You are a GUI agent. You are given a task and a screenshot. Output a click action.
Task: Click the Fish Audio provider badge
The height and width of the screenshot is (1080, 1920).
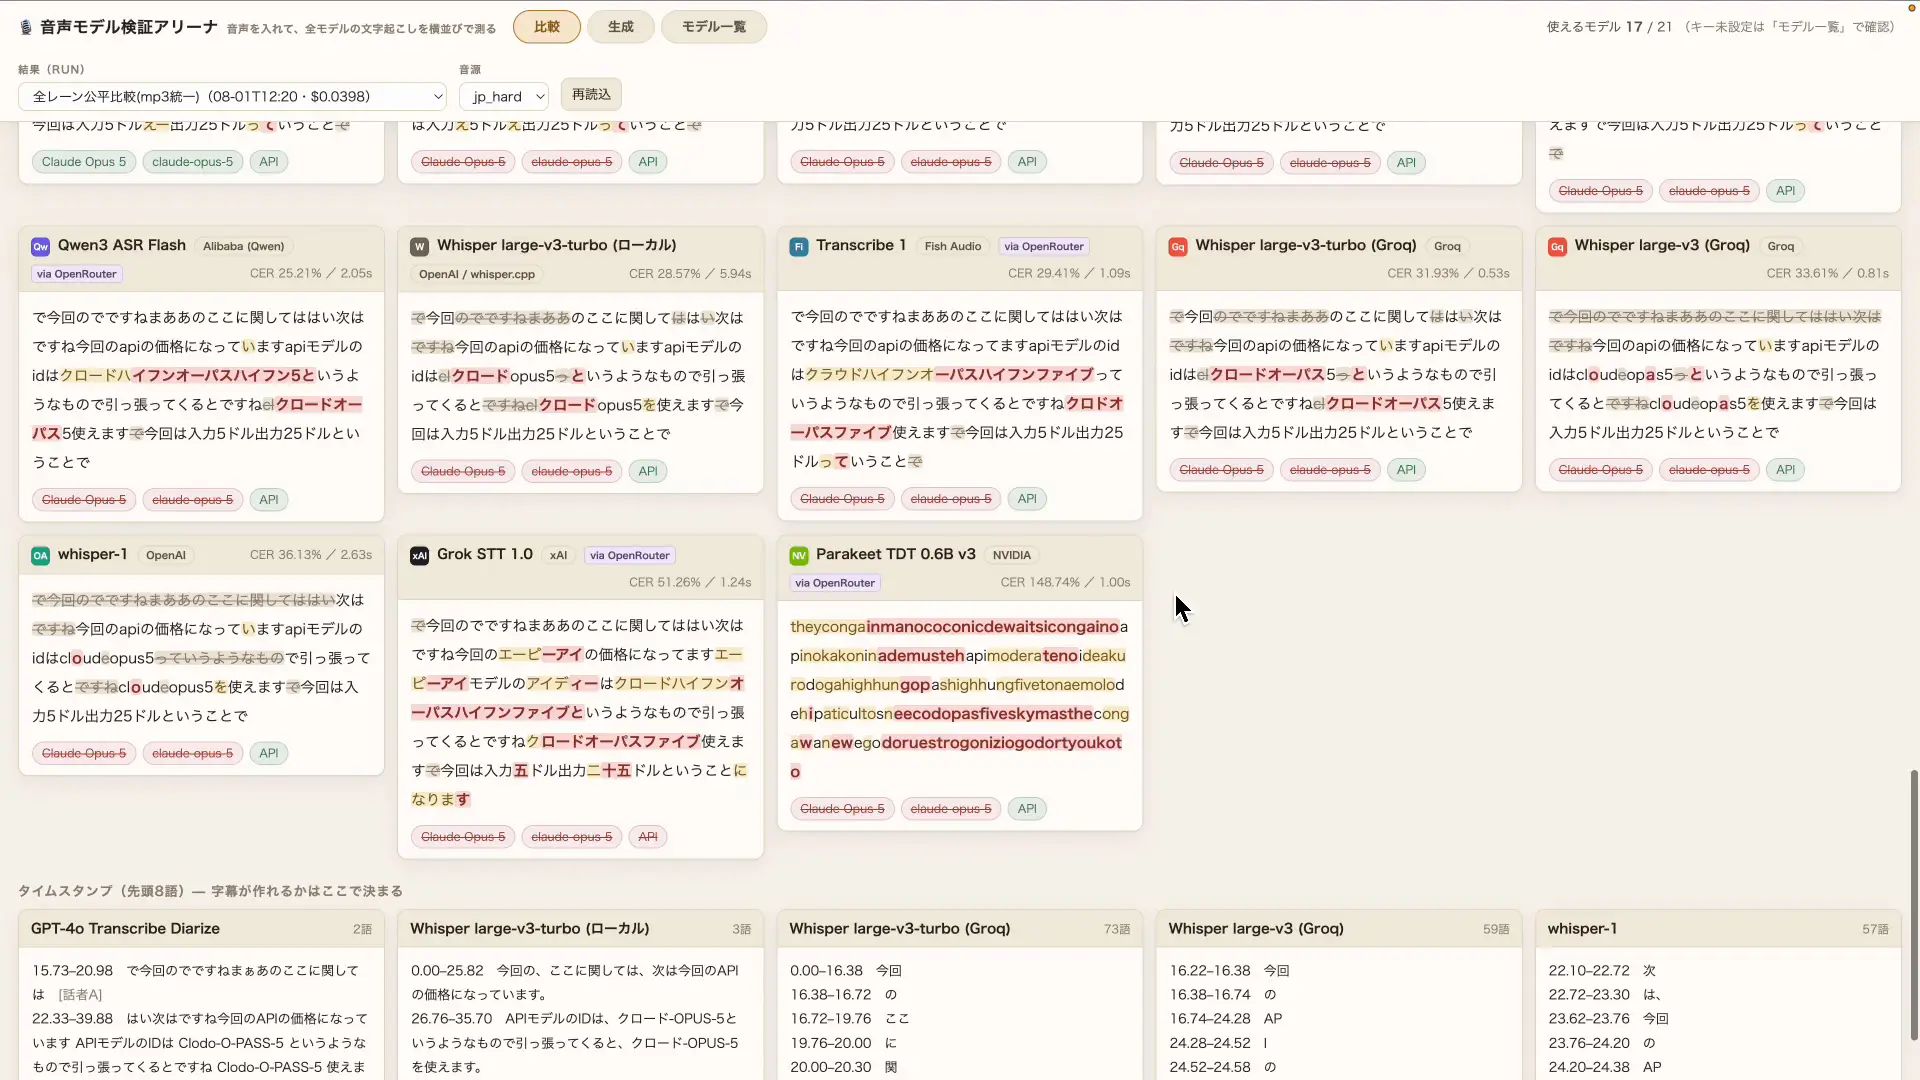tap(953, 246)
